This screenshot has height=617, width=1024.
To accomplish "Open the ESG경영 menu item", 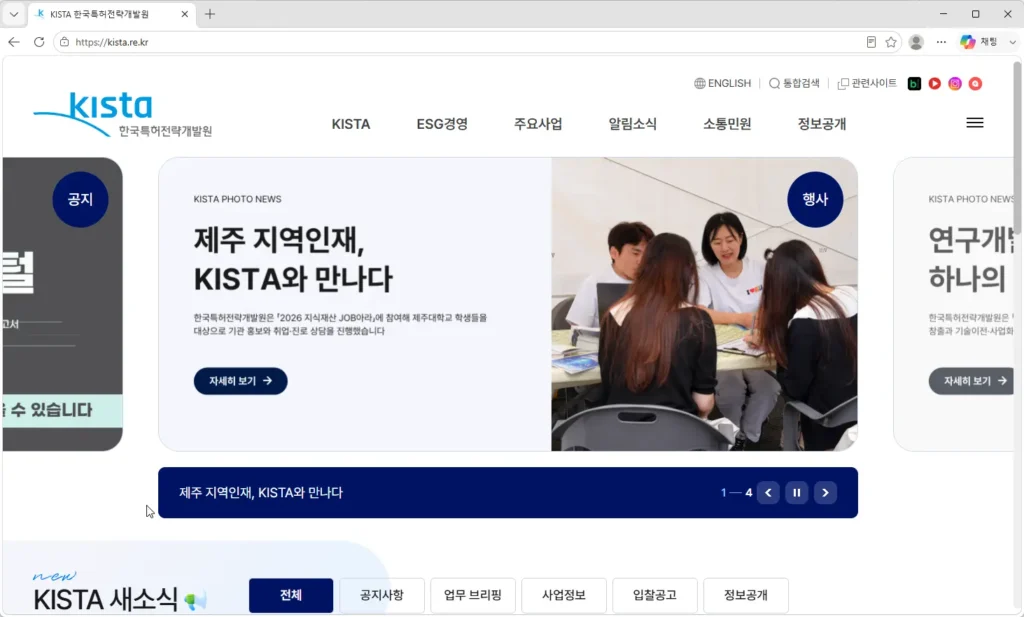I will coord(442,124).
